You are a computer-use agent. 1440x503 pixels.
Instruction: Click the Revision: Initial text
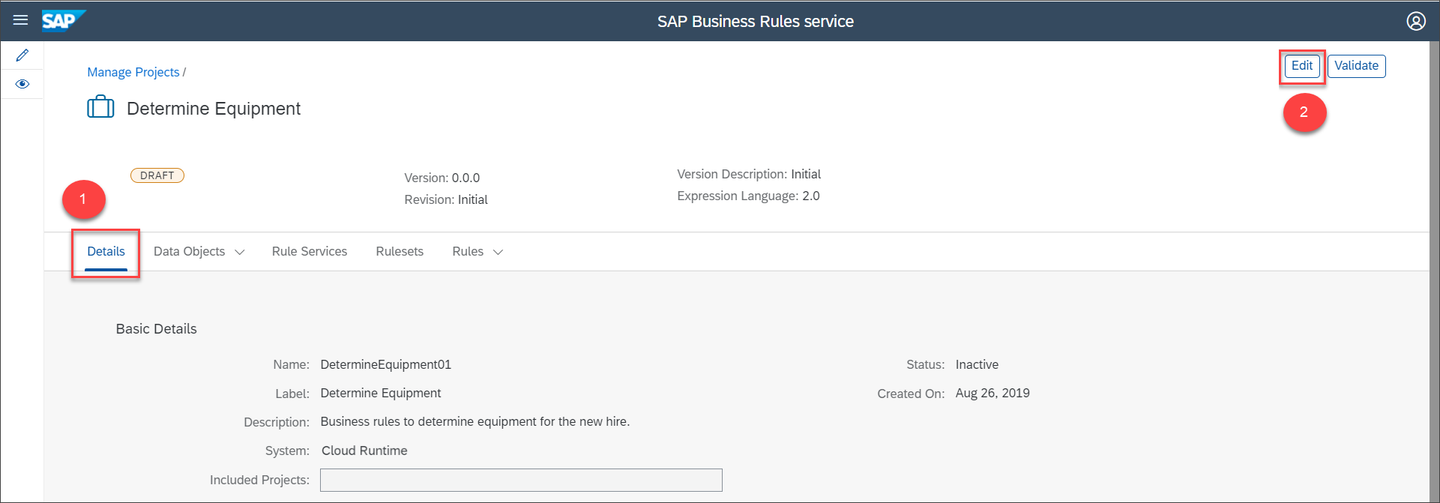(446, 200)
